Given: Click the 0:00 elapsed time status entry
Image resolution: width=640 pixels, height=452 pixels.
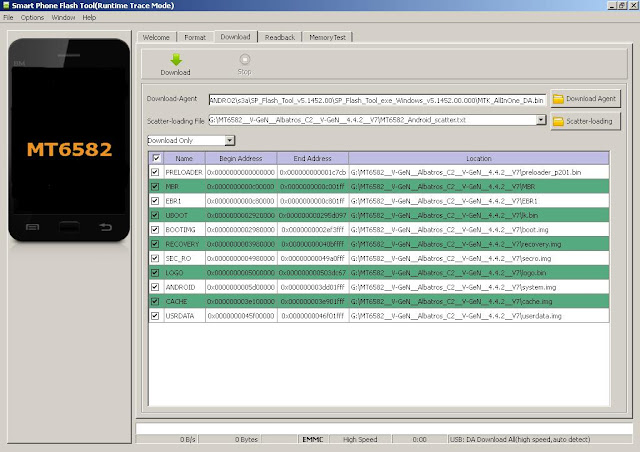Looking at the screenshot, I should click(419, 439).
